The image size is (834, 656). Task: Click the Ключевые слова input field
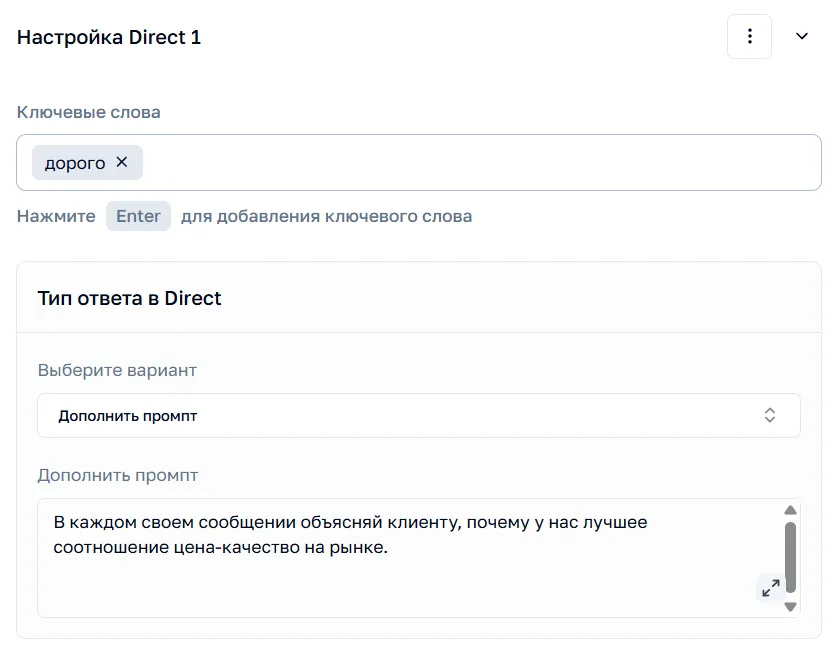click(419, 162)
